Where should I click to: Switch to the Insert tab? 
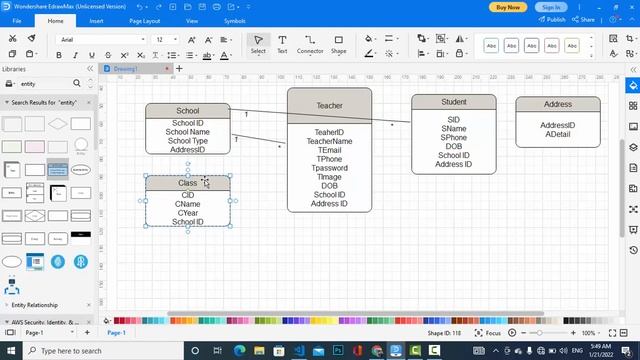96,21
